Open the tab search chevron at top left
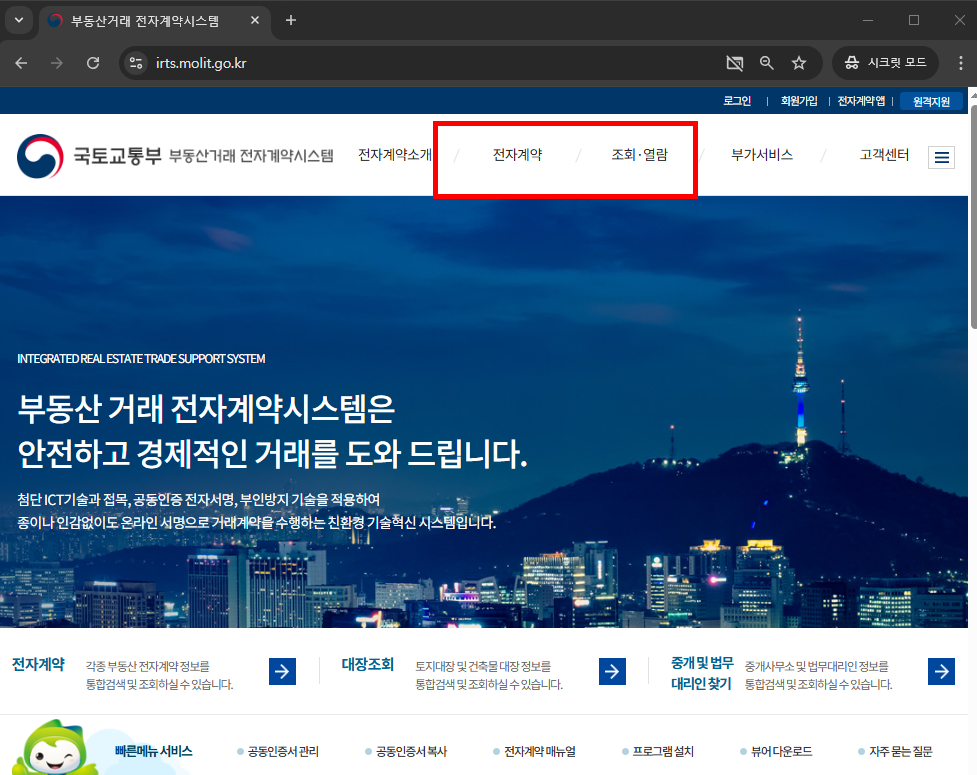This screenshot has width=977, height=775. point(17,20)
